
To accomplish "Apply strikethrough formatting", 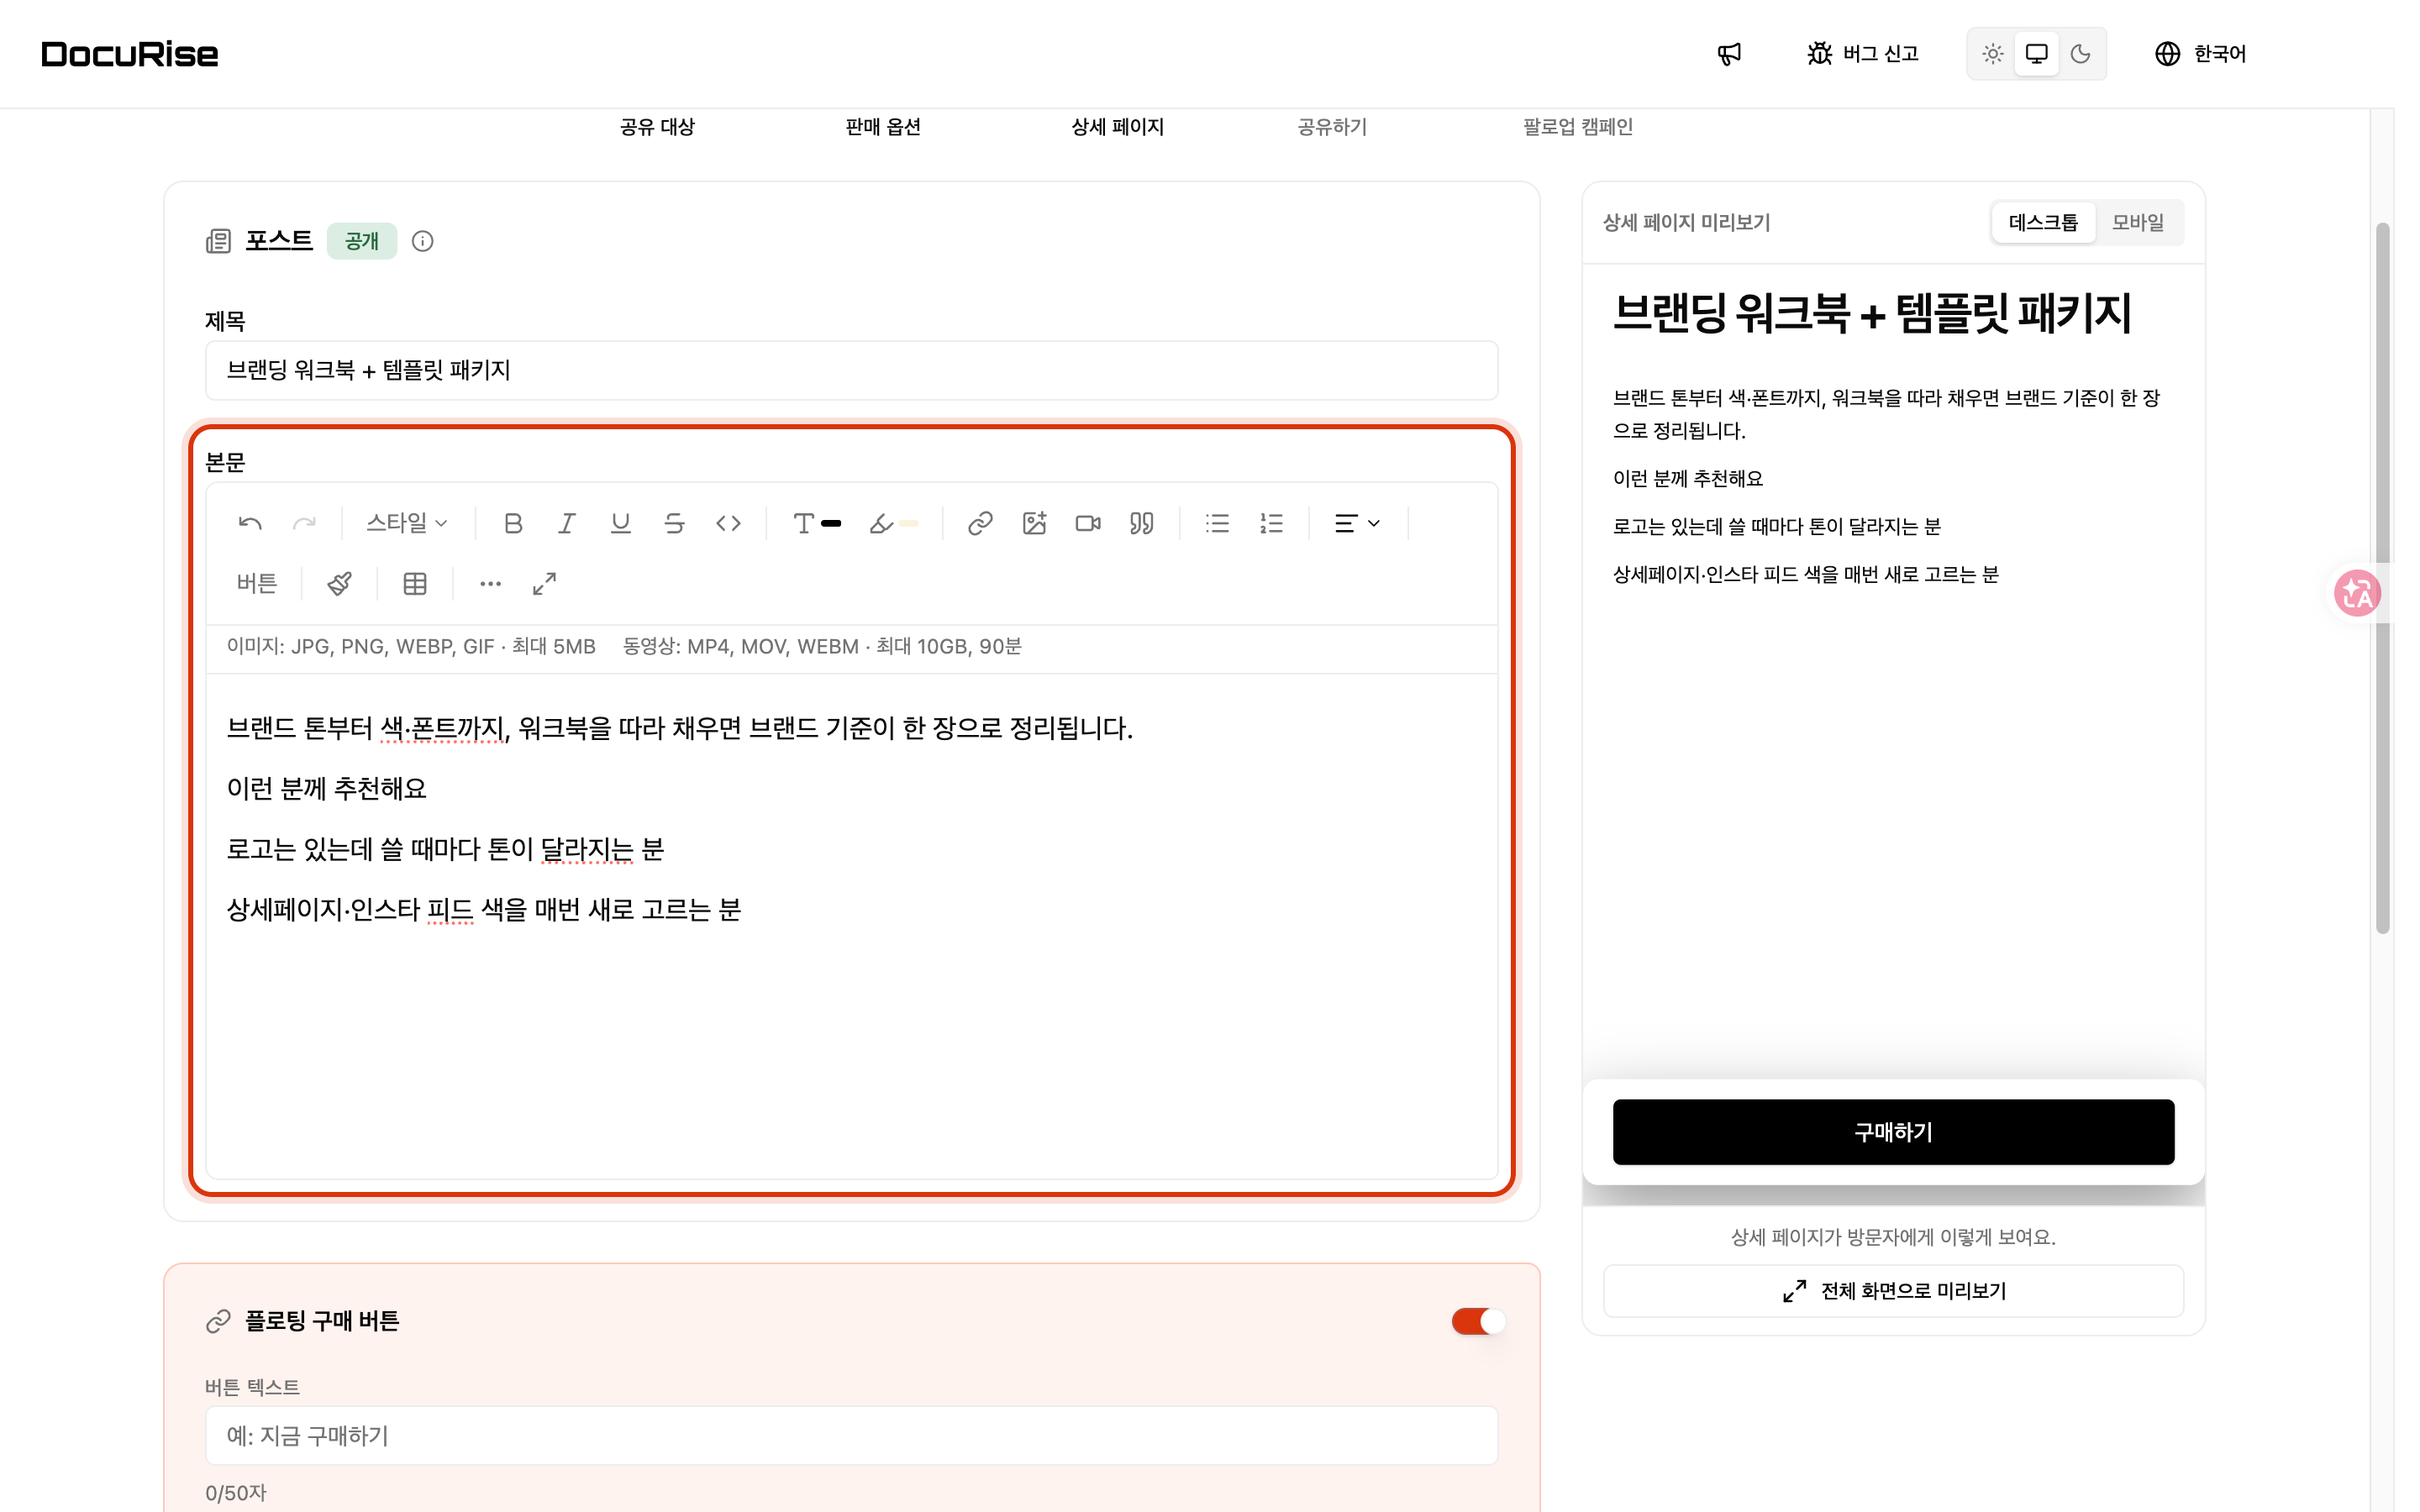I will click(675, 523).
